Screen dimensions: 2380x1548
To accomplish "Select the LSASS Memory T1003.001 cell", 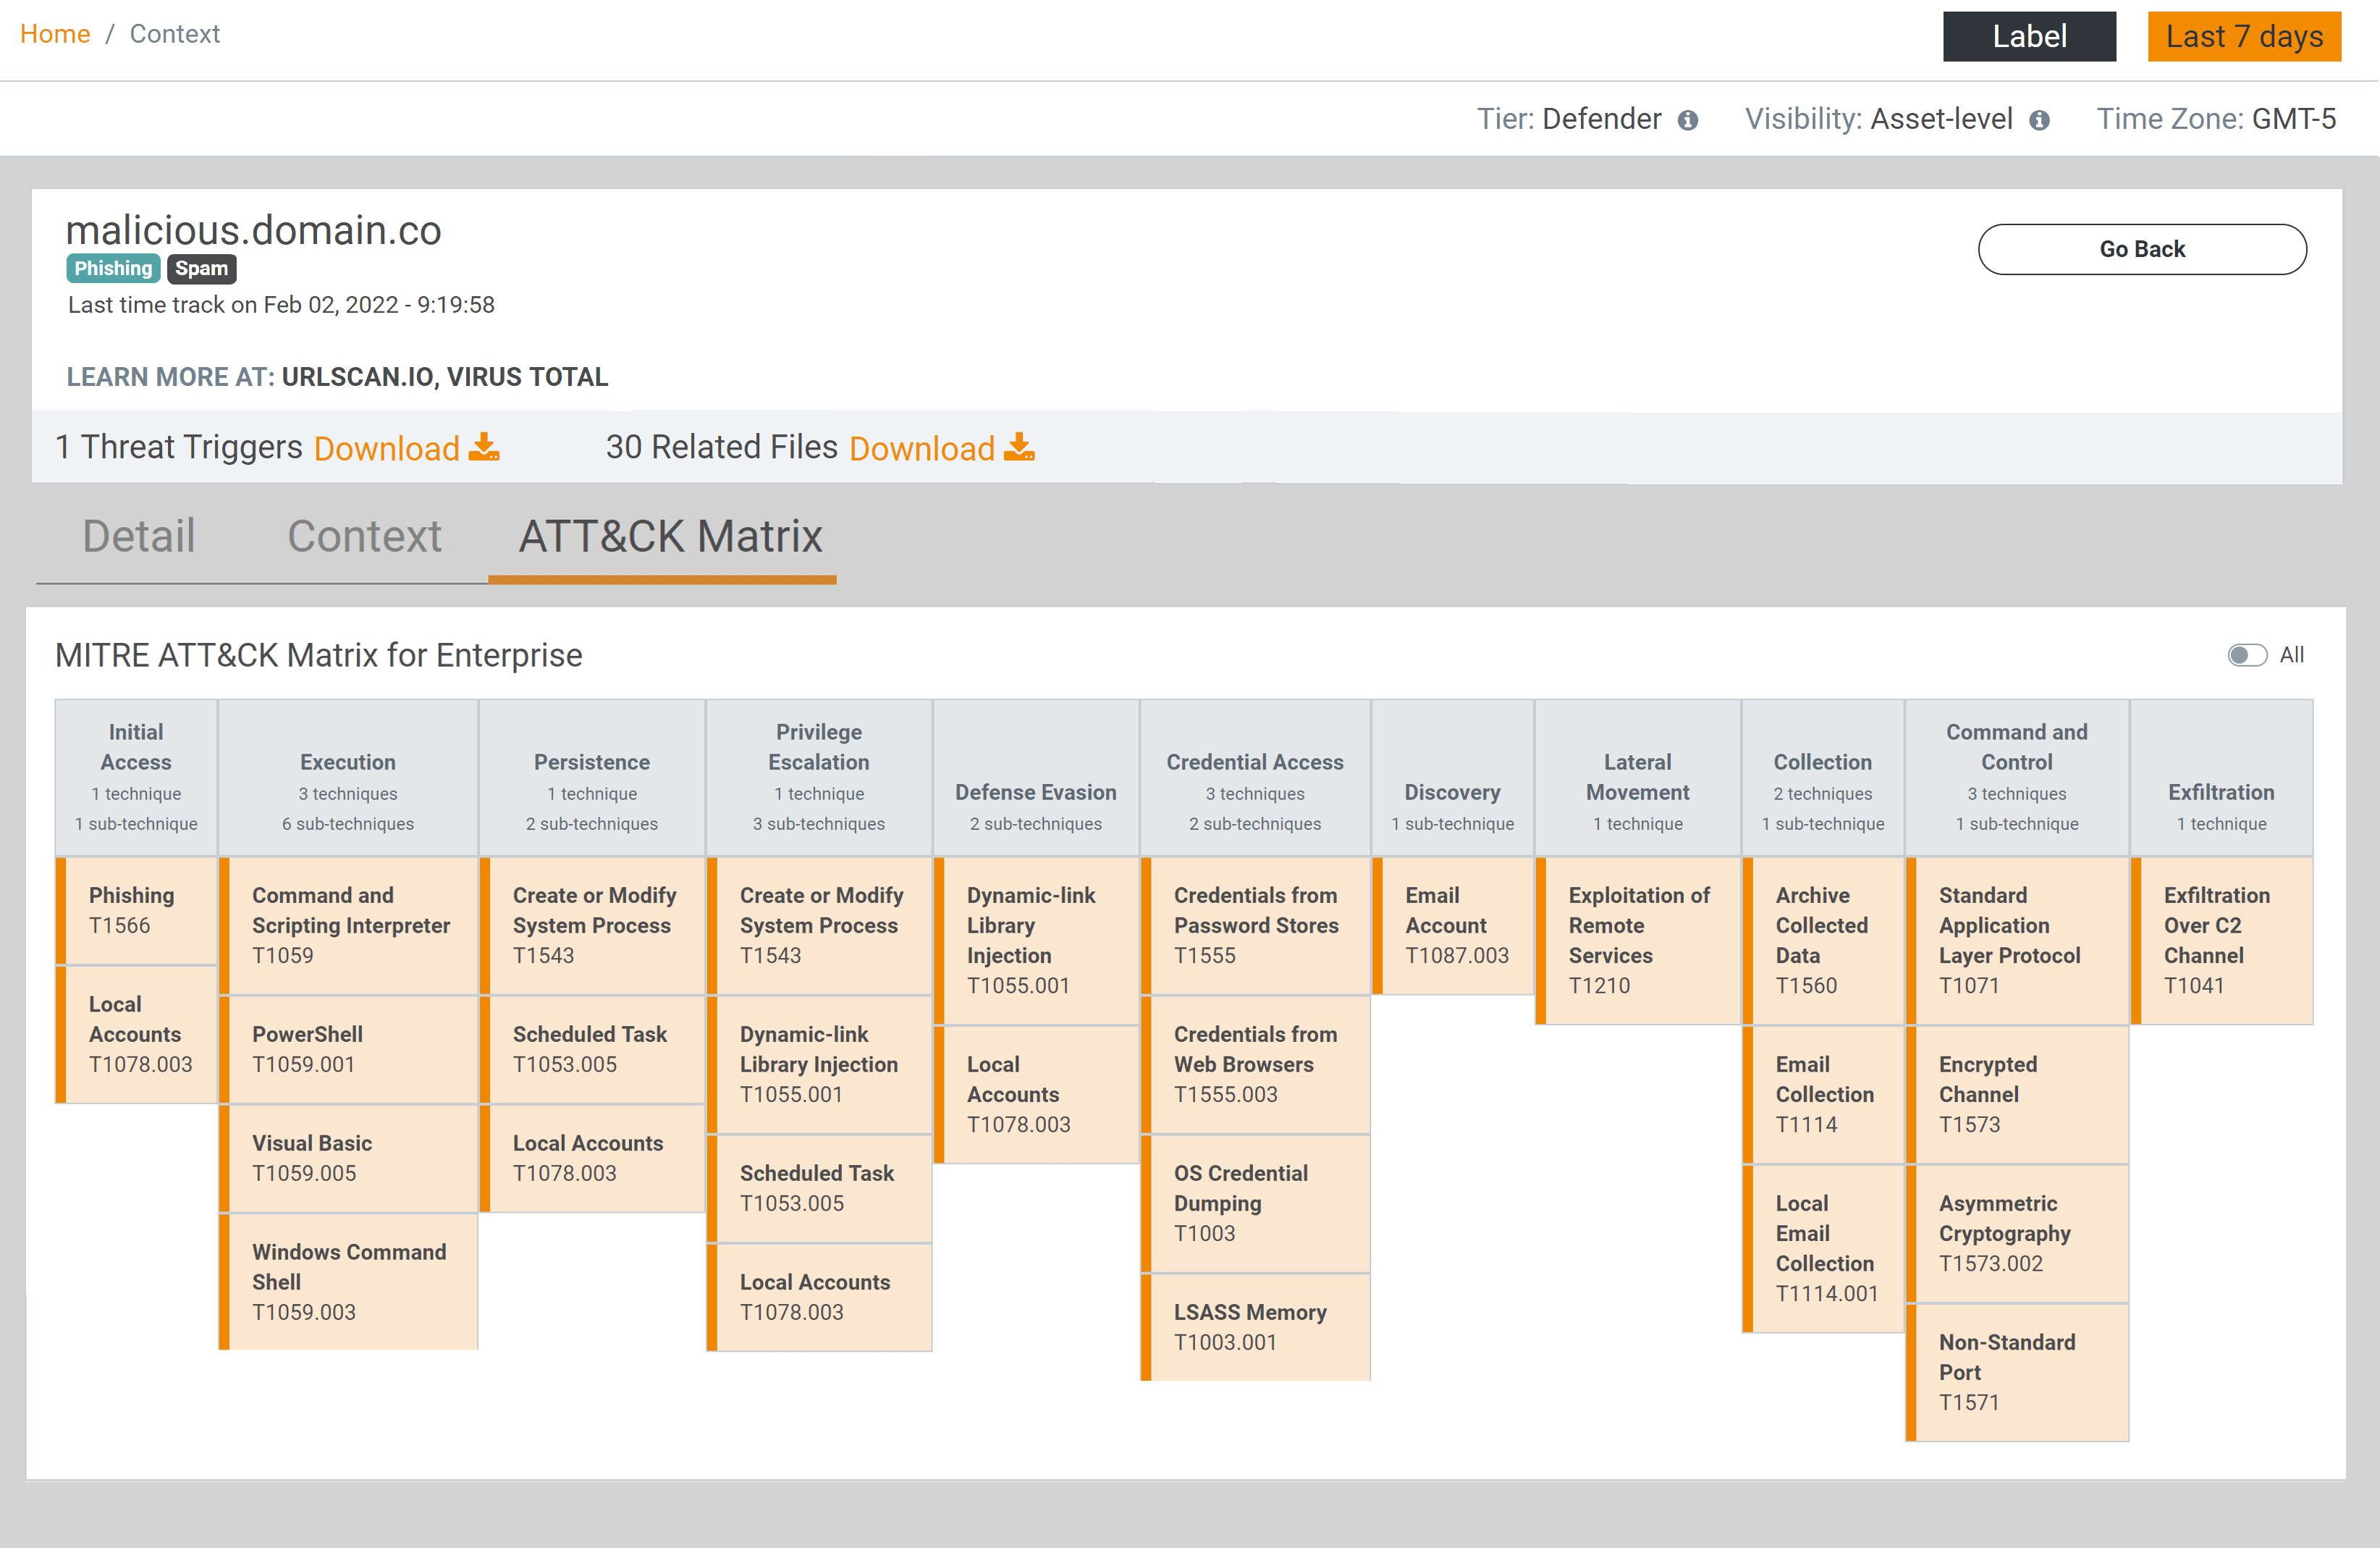I will 1255,1326.
